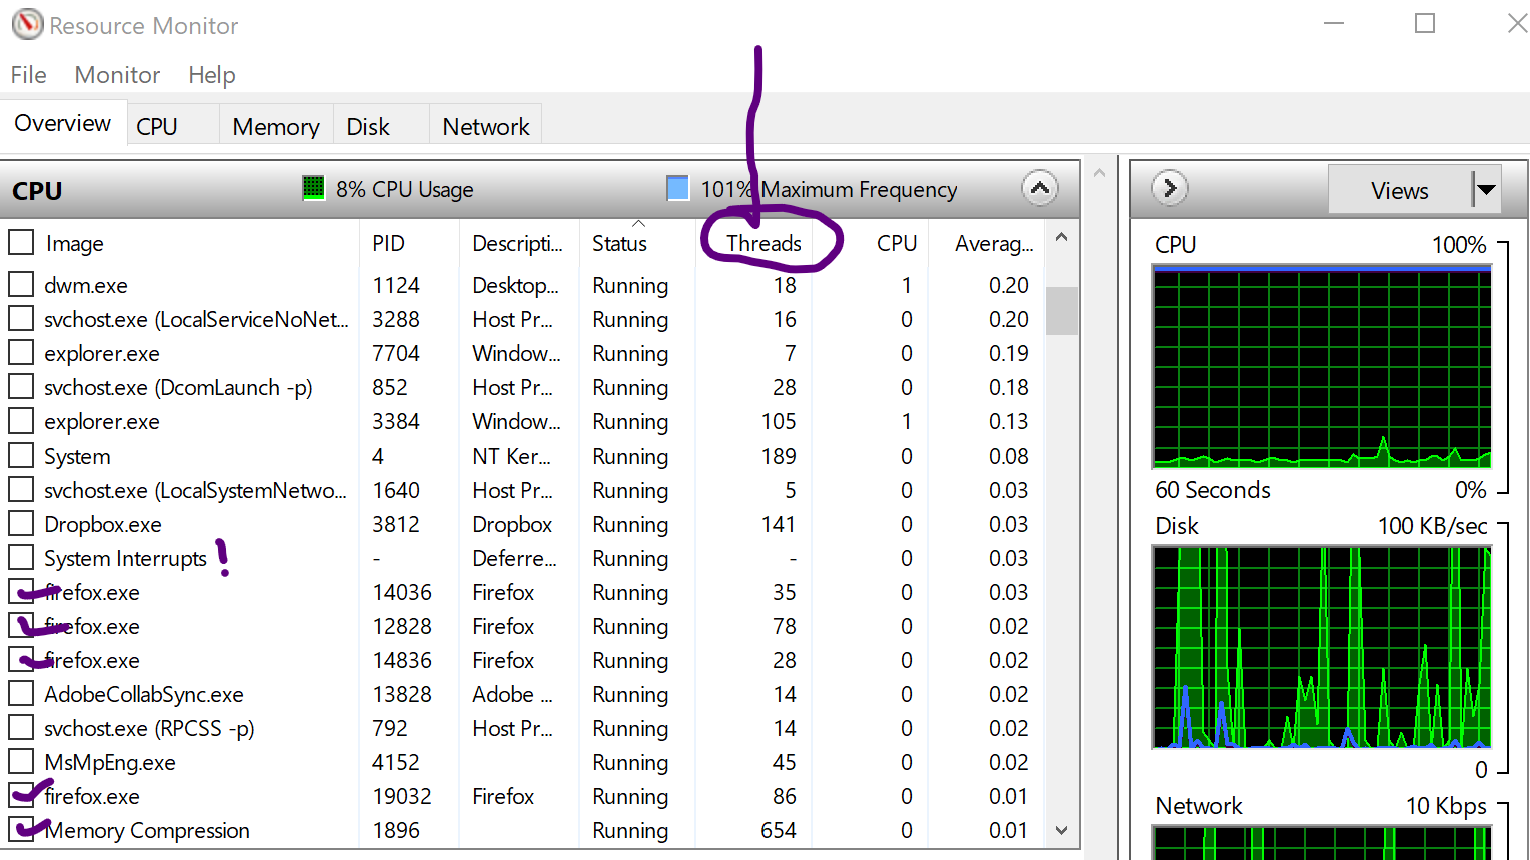Open the Help menu
The image size is (1530, 860).
(x=212, y=75)
